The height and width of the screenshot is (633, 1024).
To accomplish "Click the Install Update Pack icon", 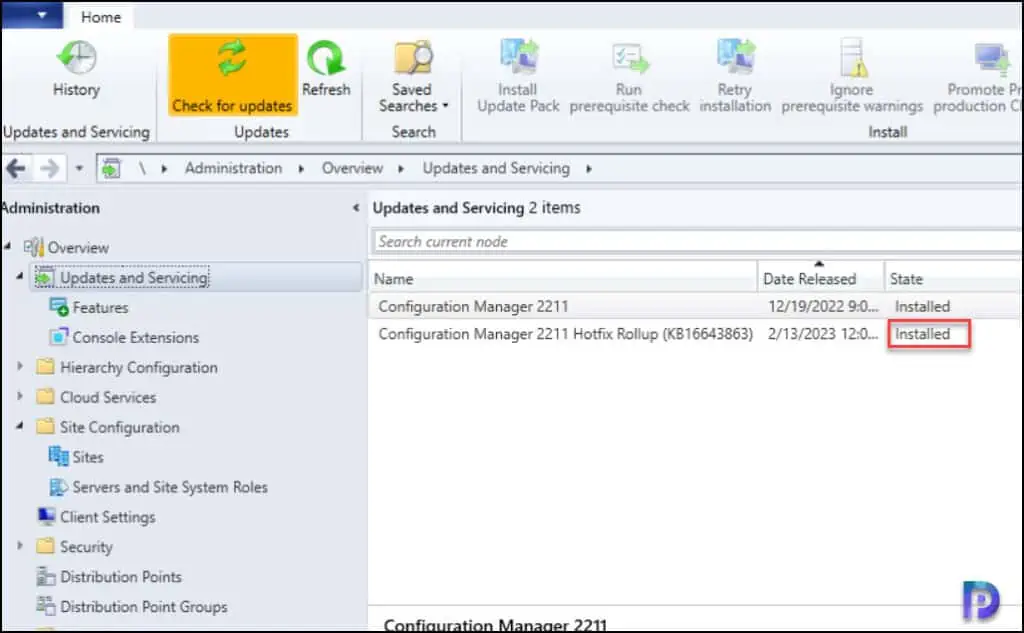I will (519, 57).
